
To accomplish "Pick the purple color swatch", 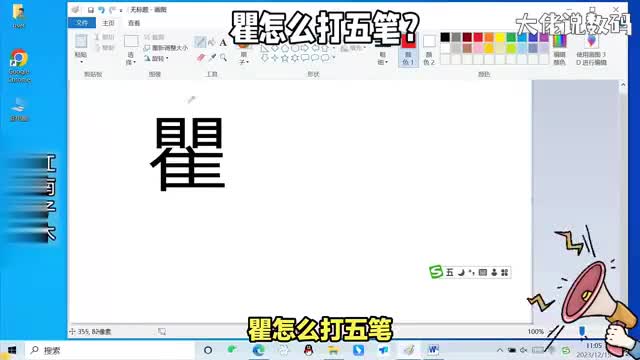I will 544,38.
